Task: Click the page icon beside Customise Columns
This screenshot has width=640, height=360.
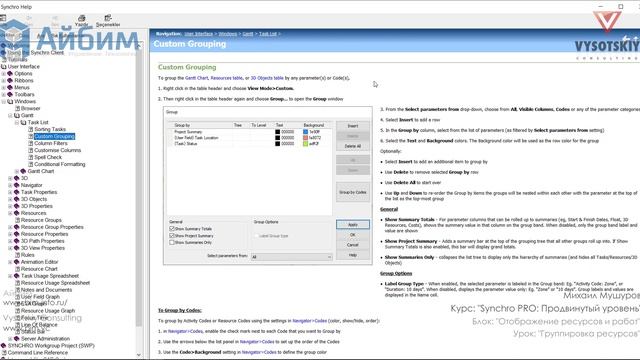Action: tap(31, 150)
